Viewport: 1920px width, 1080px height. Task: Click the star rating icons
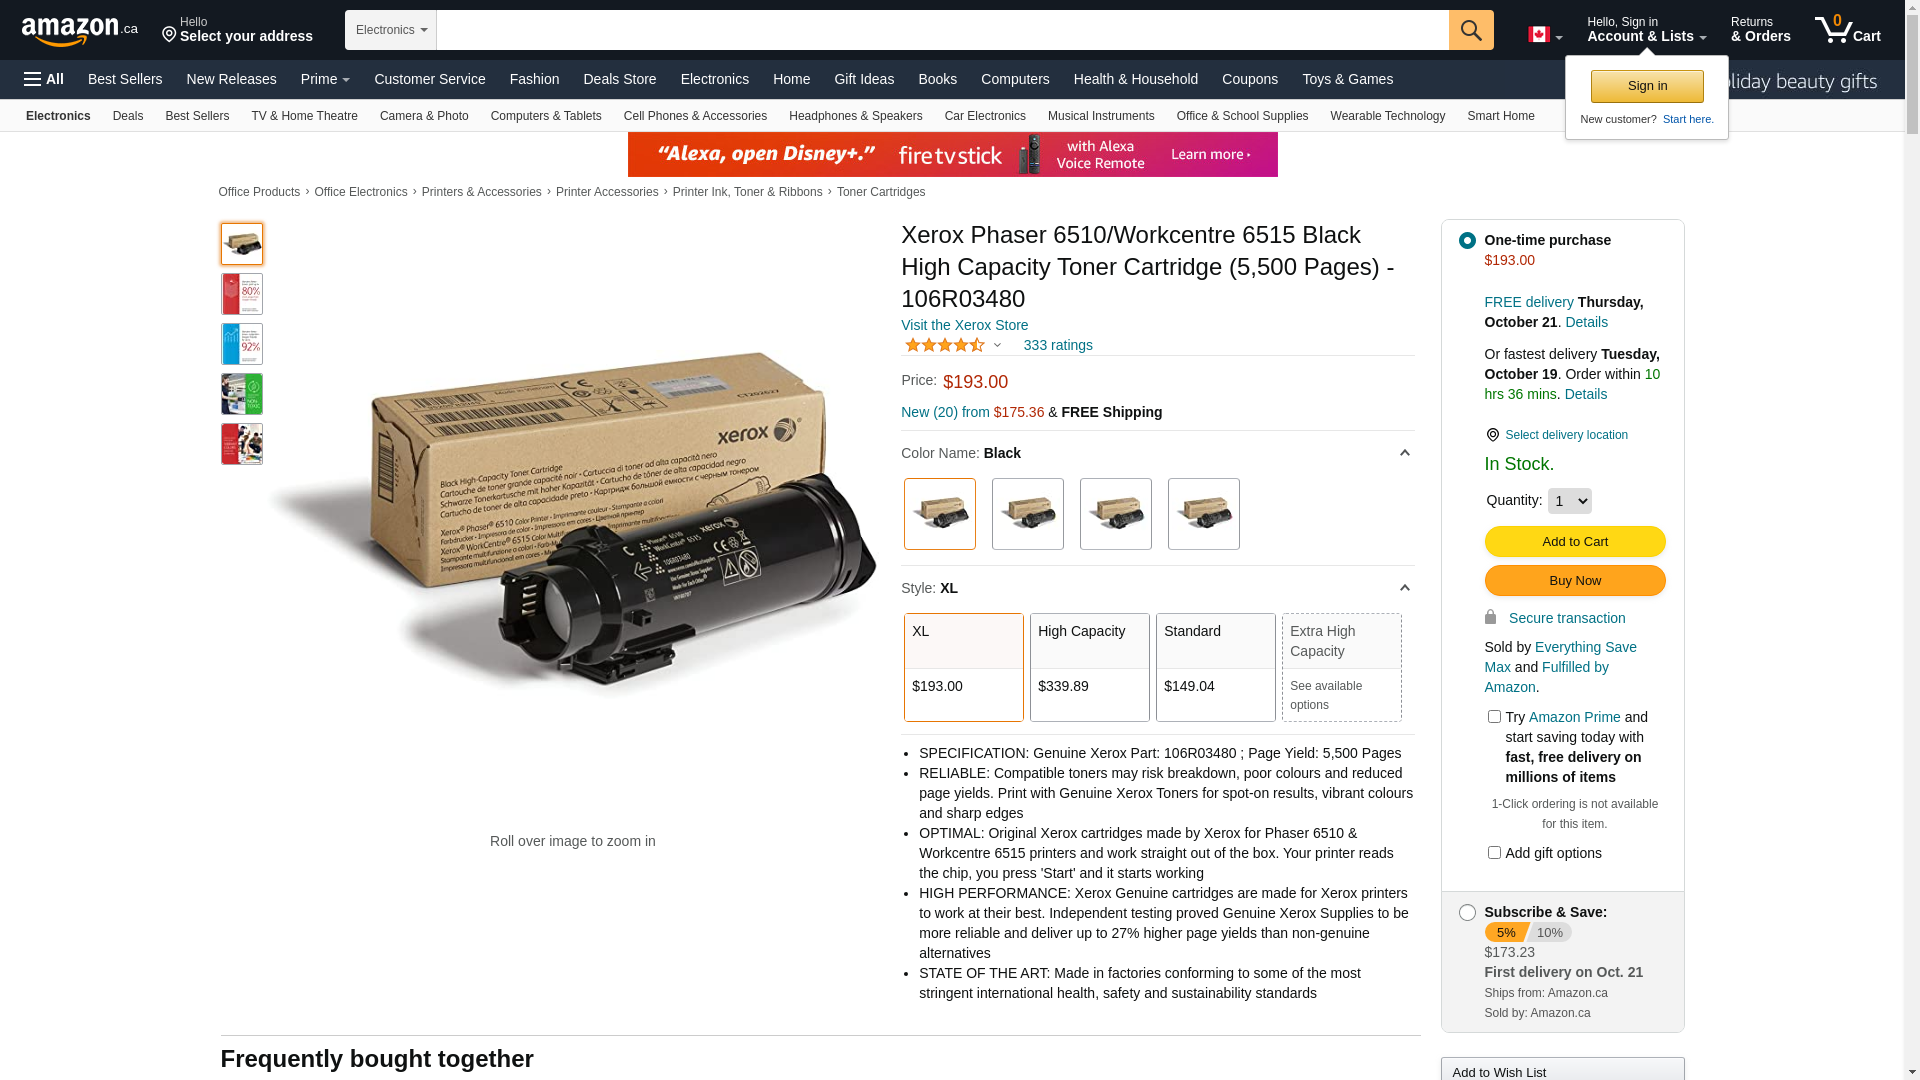click(x=945, y=345)
